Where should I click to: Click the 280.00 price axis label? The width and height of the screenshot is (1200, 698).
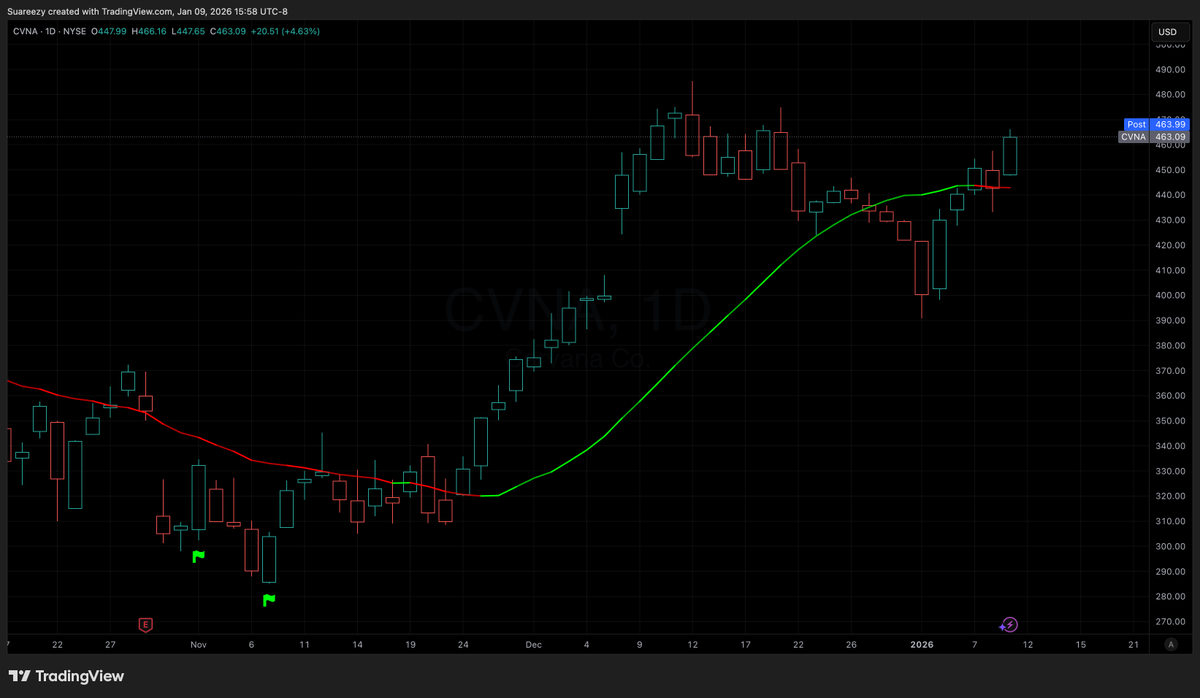pyautogui.click(x=1169, y=597)
